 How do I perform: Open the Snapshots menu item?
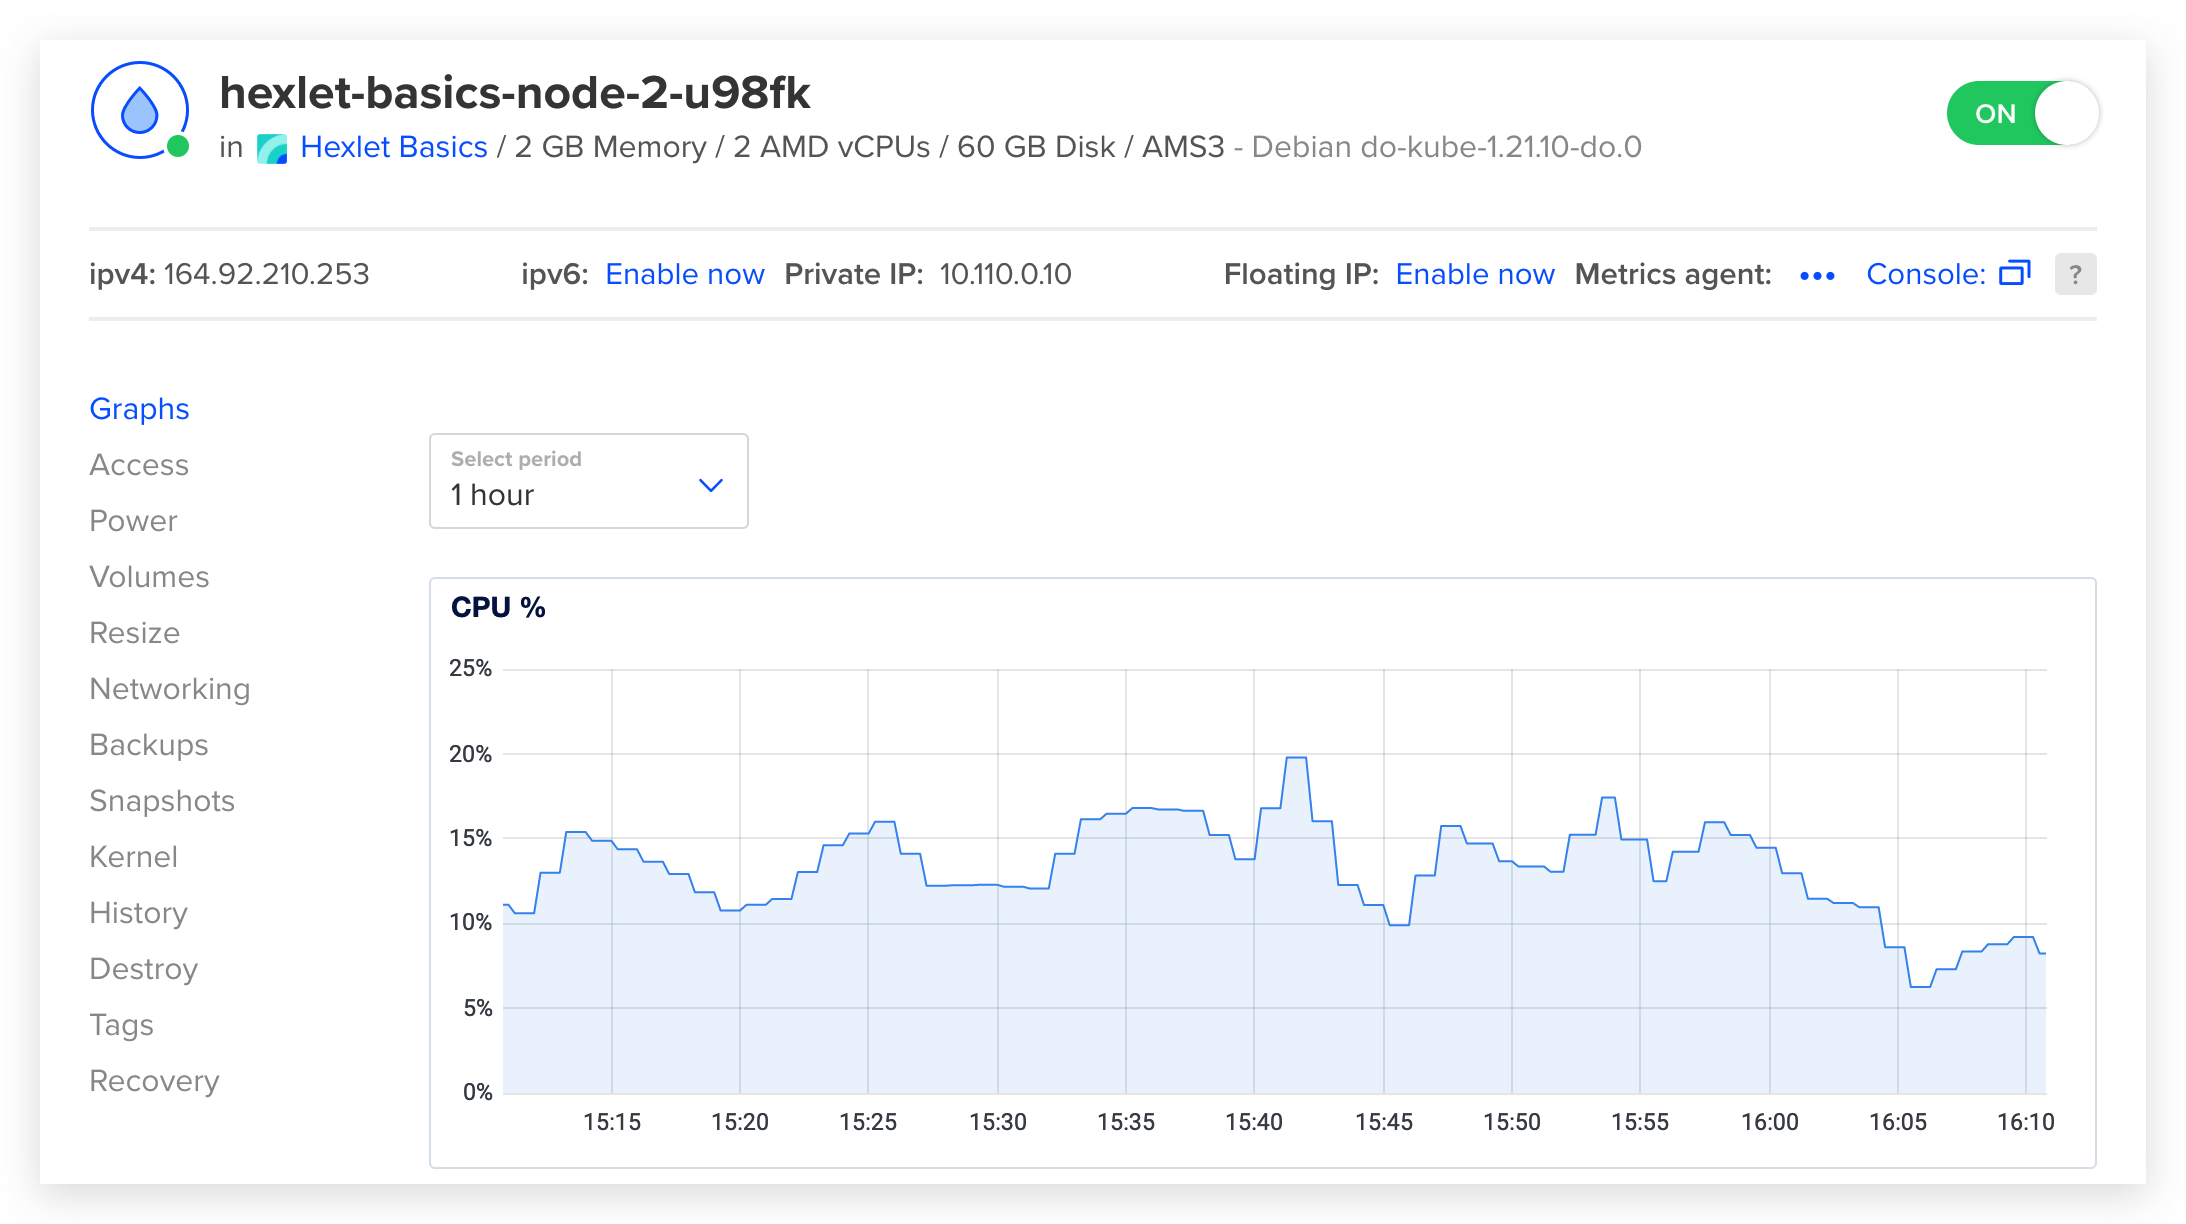161,800
